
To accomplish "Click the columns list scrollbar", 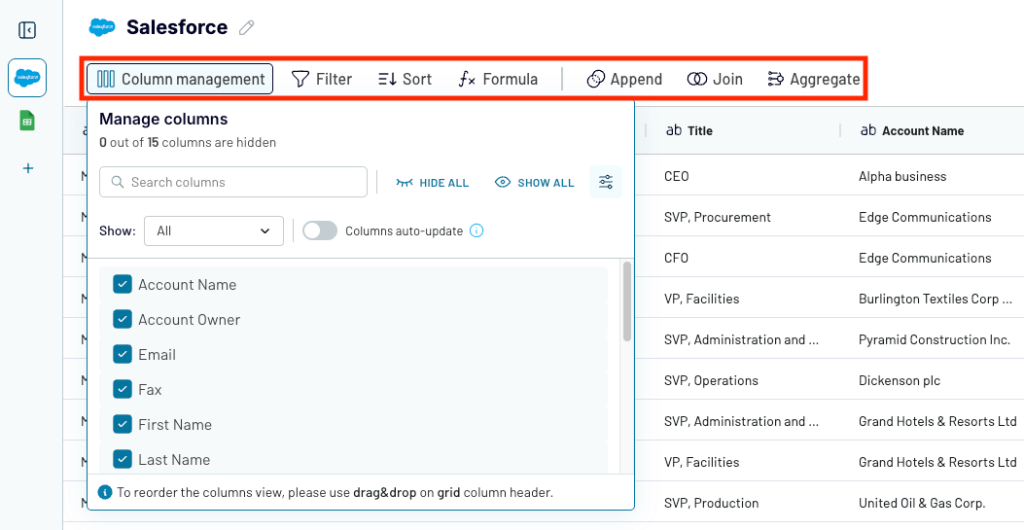I will tap(627, 301).
